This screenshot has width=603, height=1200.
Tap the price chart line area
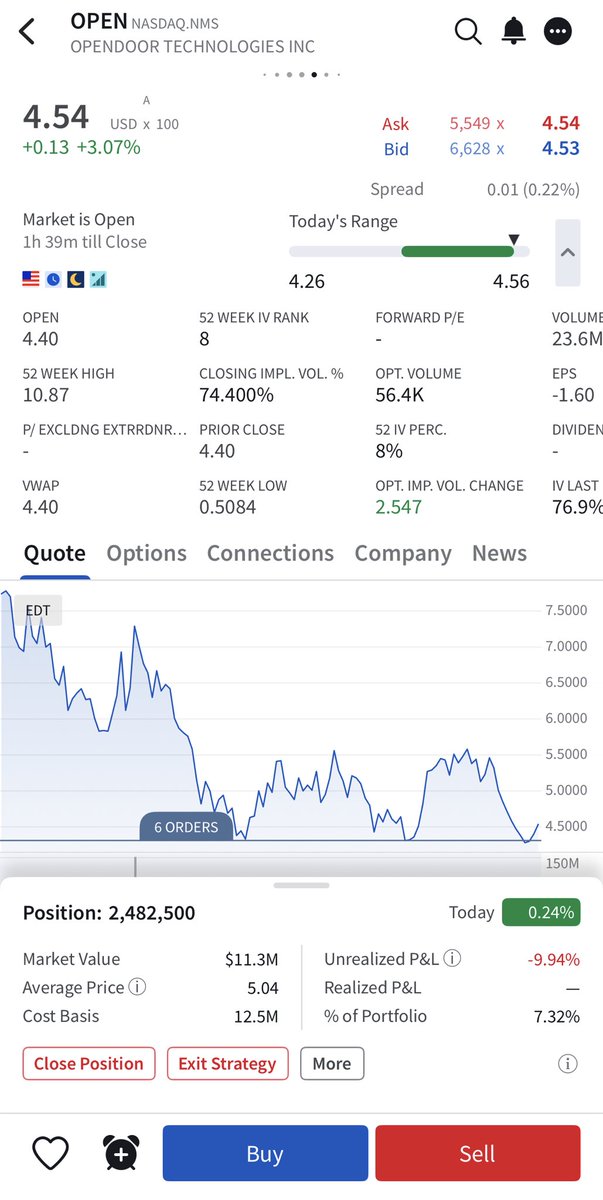[x=270, y=715]
